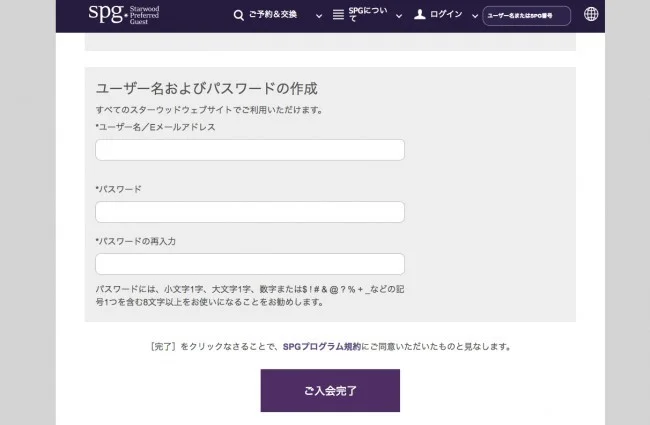Screen dimensions: 650x425
Task: Focus the header ユーザー名またはSPG番号 login field
Action: click(x=526, y=15)
